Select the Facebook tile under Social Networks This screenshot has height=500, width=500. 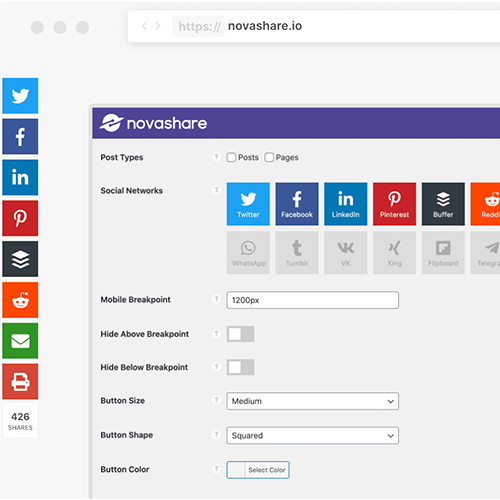point(297,204)
